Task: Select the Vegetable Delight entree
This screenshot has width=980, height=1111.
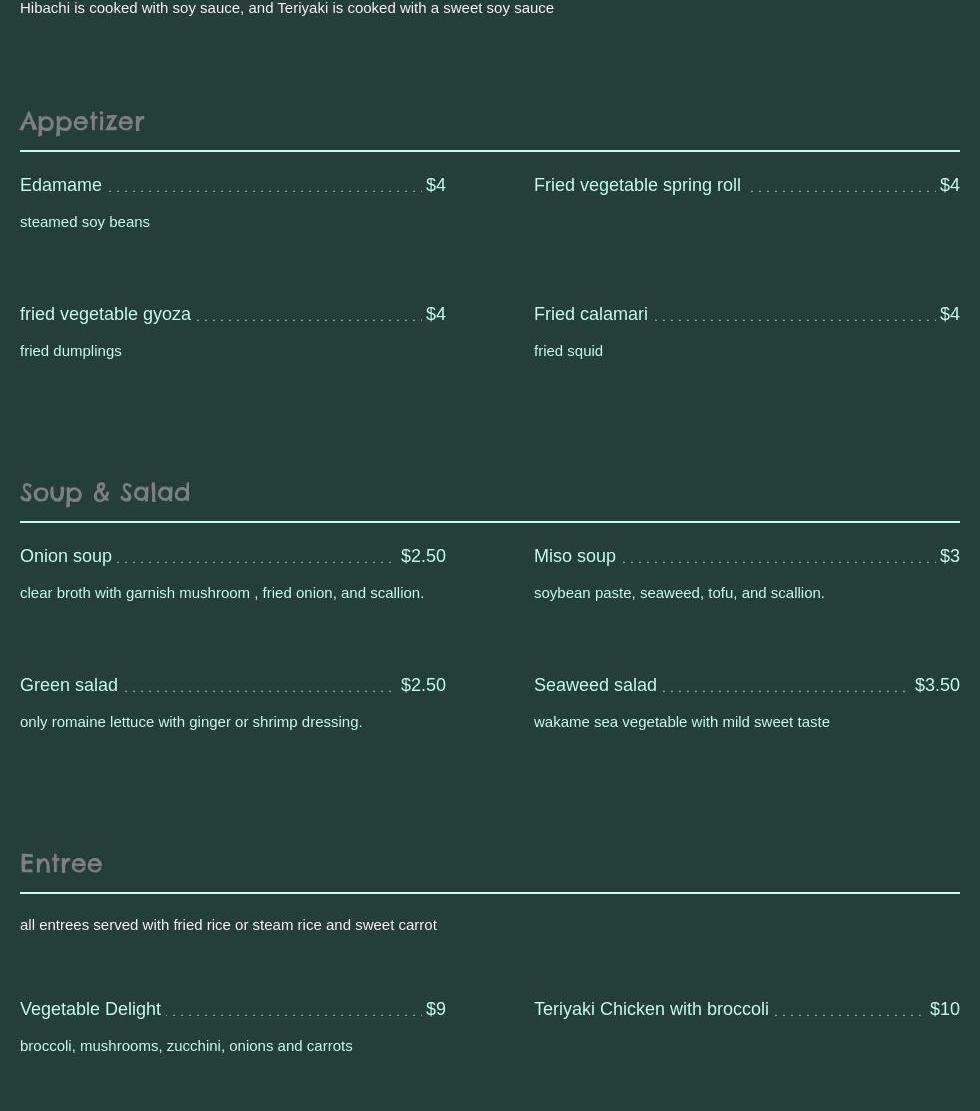Action: [90, 1009]
